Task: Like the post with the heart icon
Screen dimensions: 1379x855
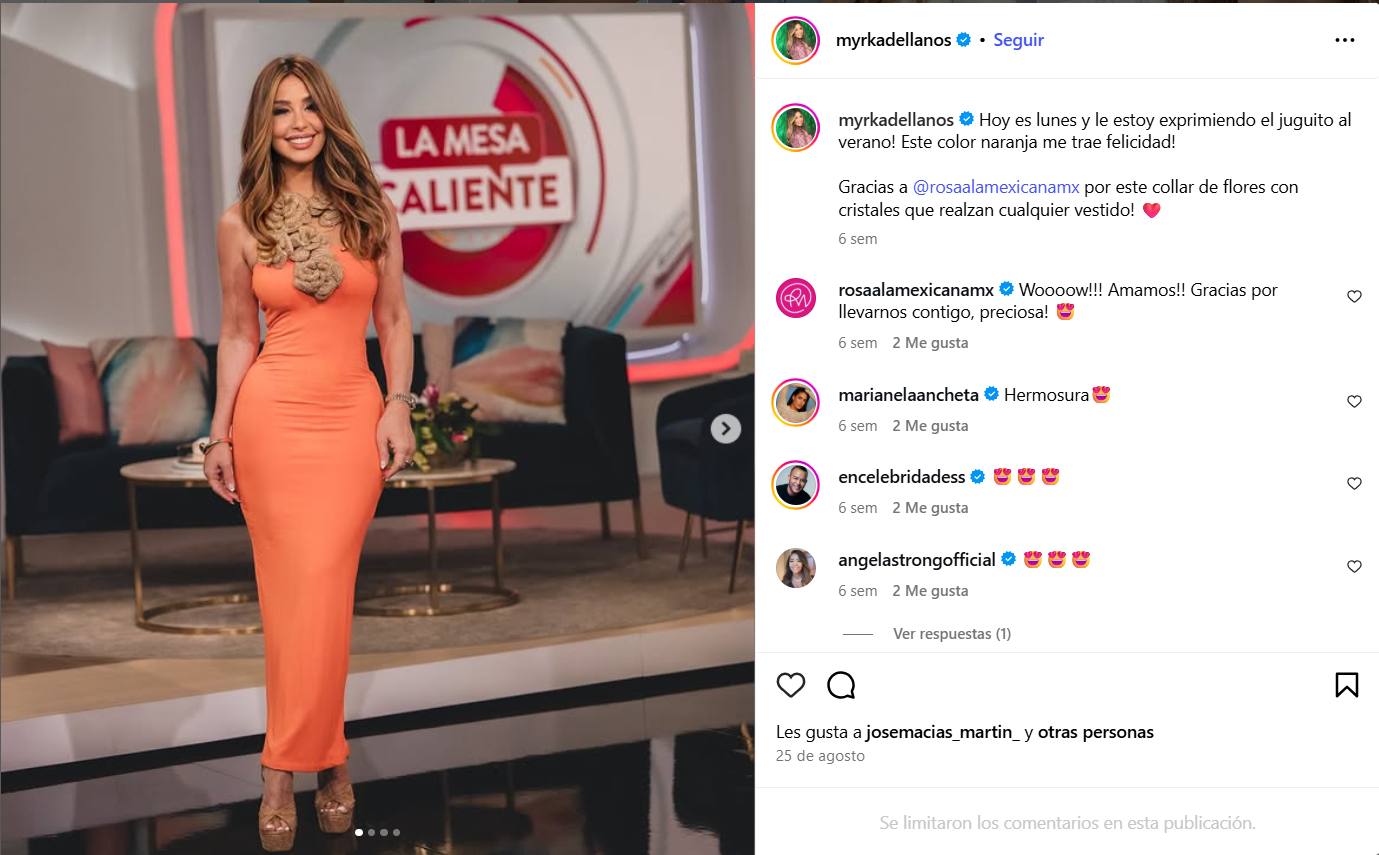Action: pyautogui.click(x=791, y=685)
